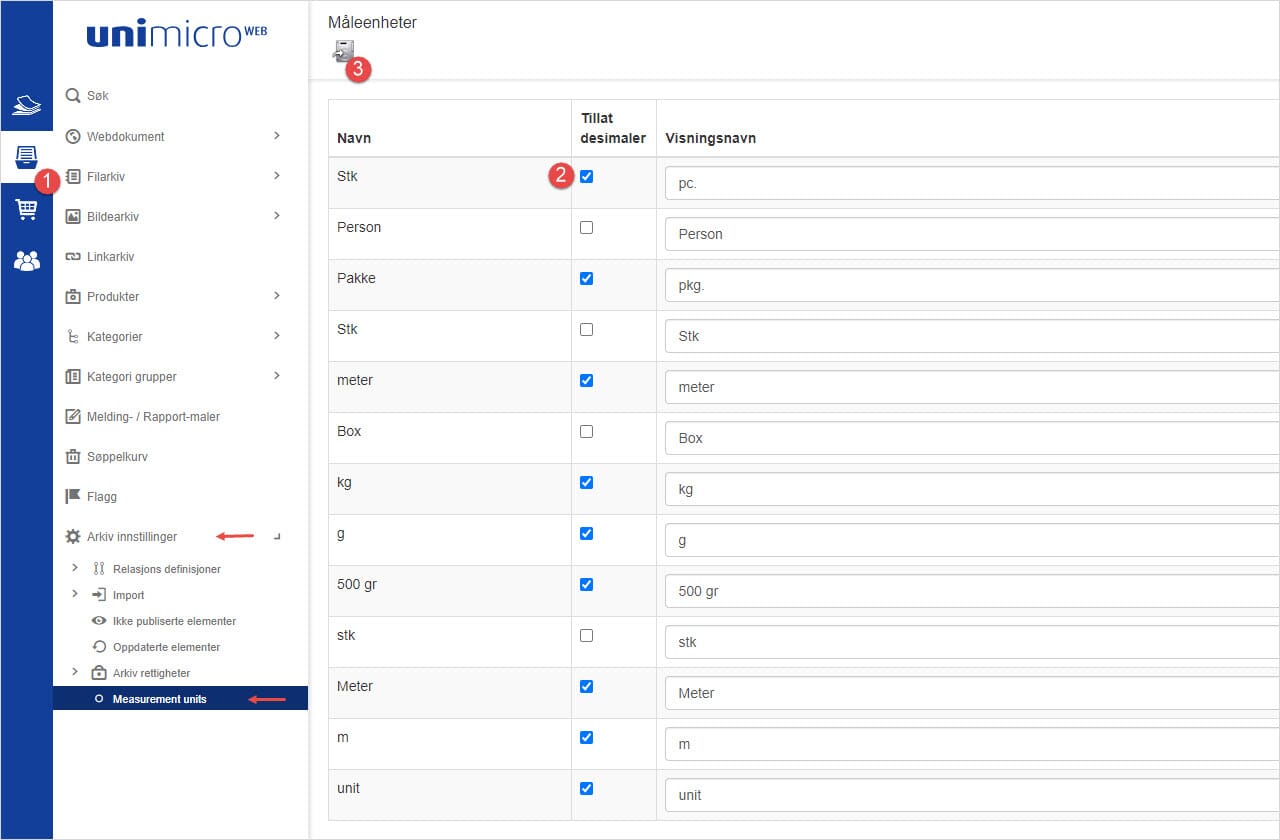The image size is (1280, 840).
Task: Toggle decimals checkbox for capitalized Meter row
Action: tap(586, 686)
